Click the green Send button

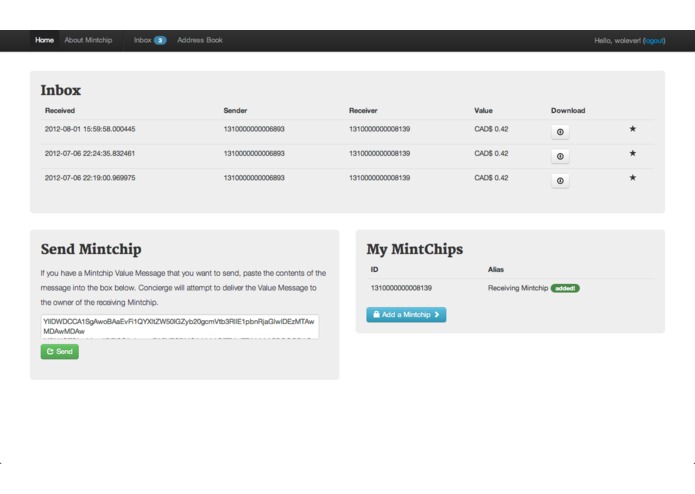(60, 352)
